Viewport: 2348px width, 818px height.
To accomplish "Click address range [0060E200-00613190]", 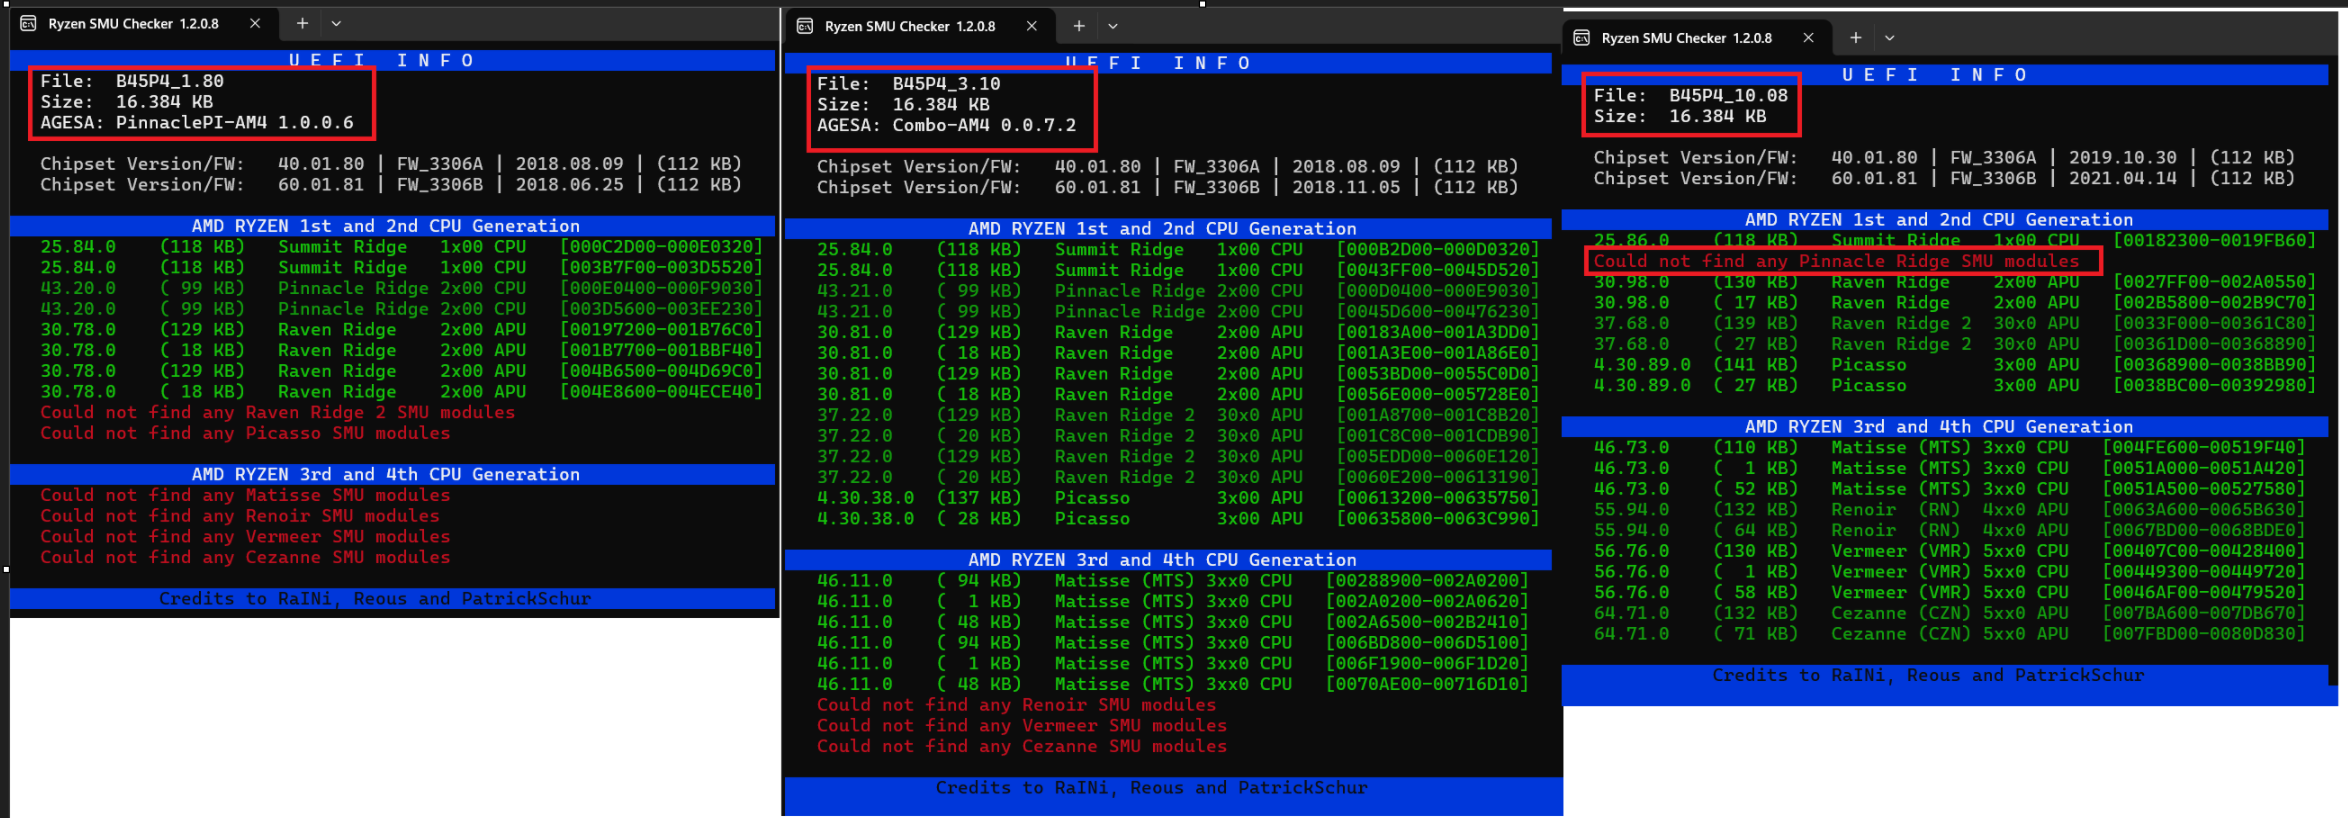I will [x=1438, y=478].
